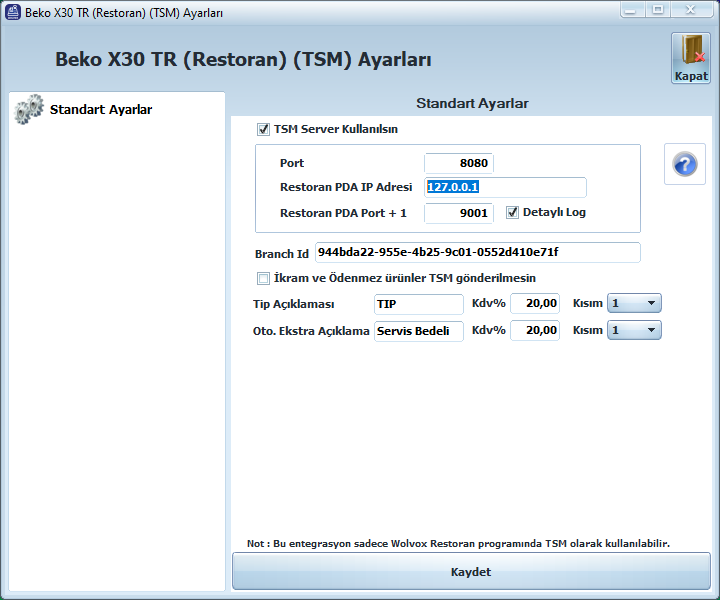Click the gears icon beside Standart Ayarlar
The width and height of the screenshot is (720, 600).
[28, 110]
